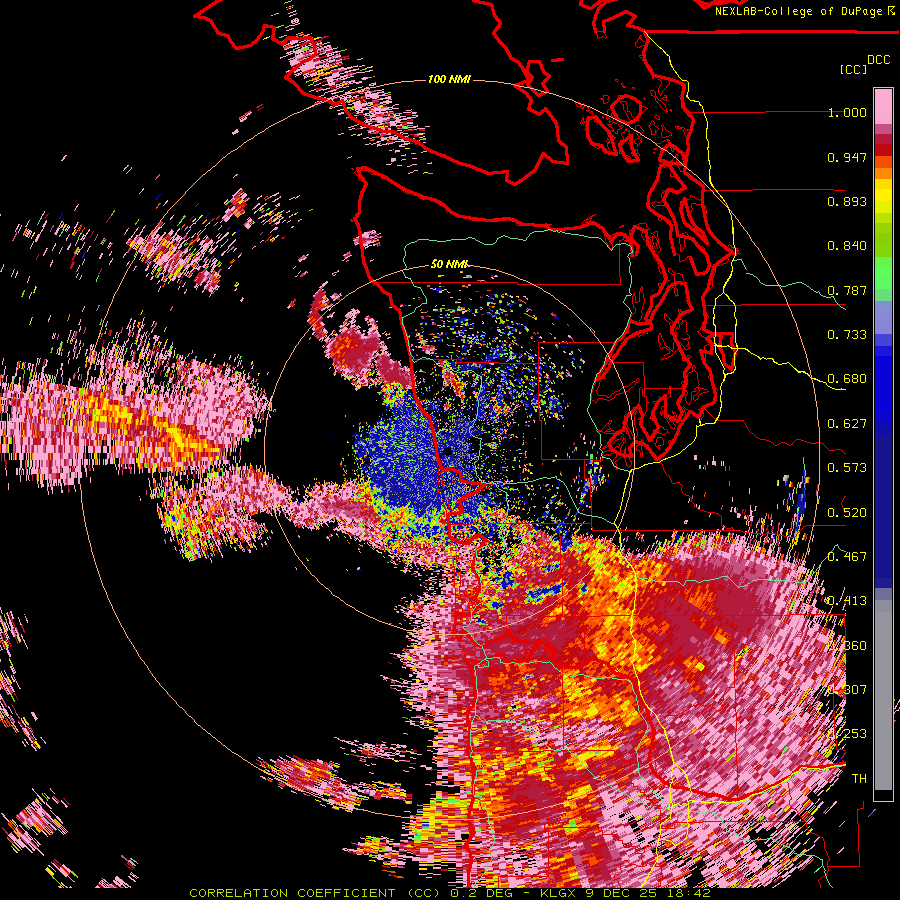Click the 50 NMI range ring label
This screenshot has height=900, width=900.
[x=449, y=264]
